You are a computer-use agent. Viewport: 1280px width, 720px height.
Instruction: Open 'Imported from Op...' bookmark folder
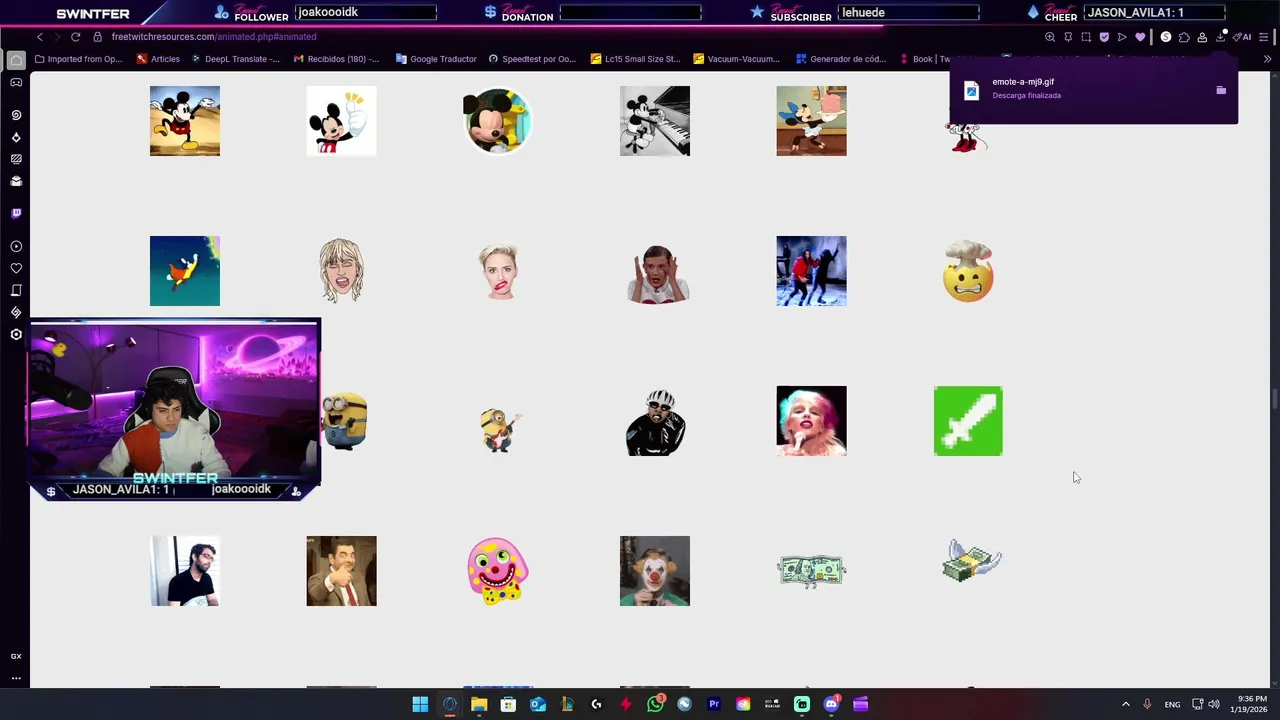click(78, 59)
